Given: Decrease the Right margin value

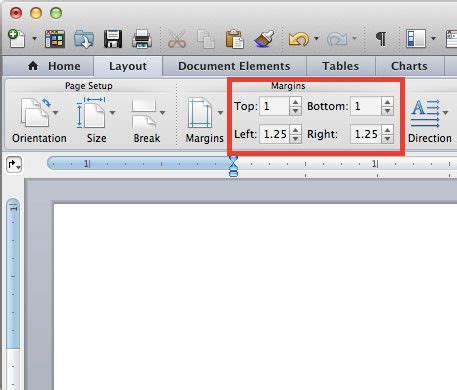Looking at the screenshot, I should [x=387, y=139].
